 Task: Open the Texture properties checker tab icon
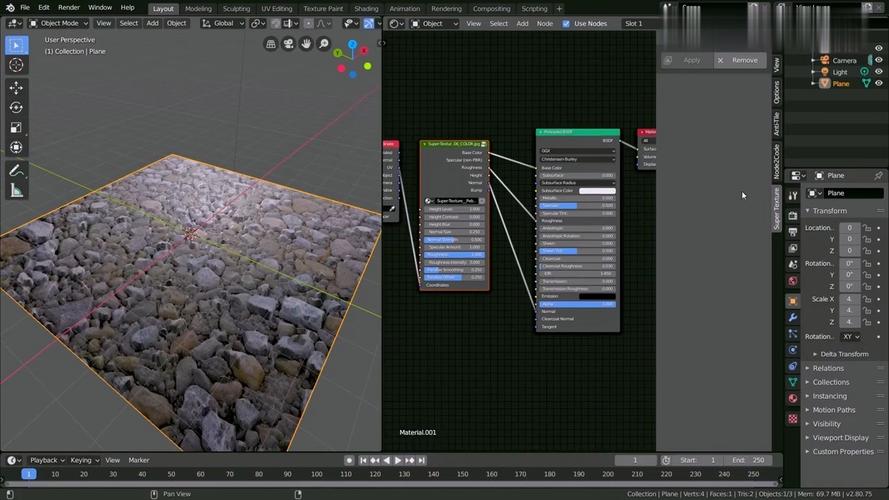click(x=793, y=419)
